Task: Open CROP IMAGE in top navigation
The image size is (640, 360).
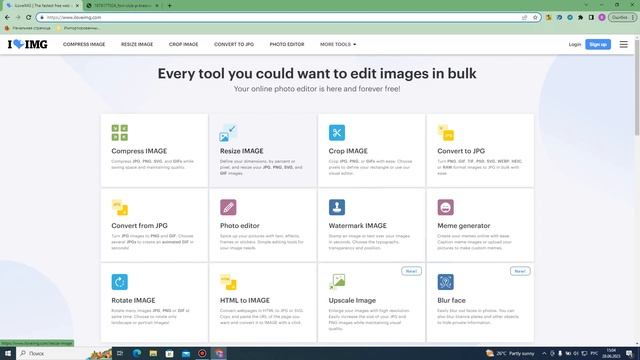Action: pyautogui.click(x=183, y=44)
